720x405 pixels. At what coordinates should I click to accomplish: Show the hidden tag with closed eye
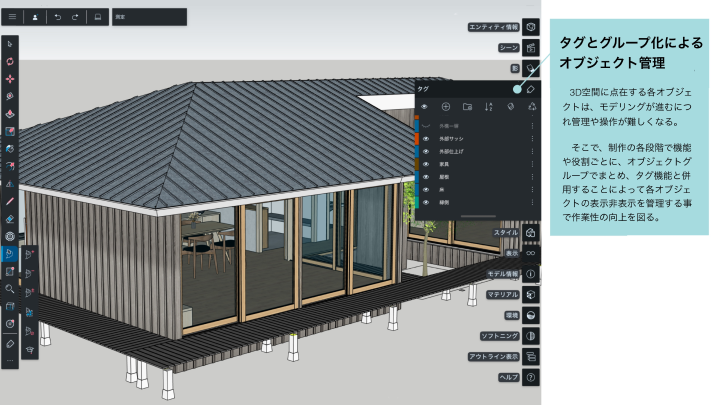click(426, 125)
